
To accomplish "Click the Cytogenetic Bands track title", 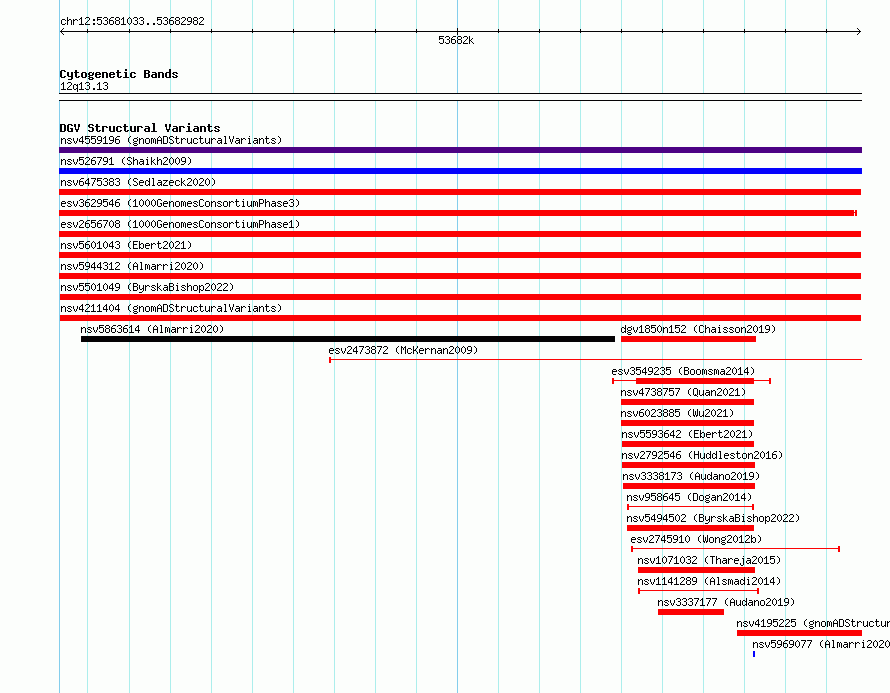I will pyautogui.click(x=119, y=74).
